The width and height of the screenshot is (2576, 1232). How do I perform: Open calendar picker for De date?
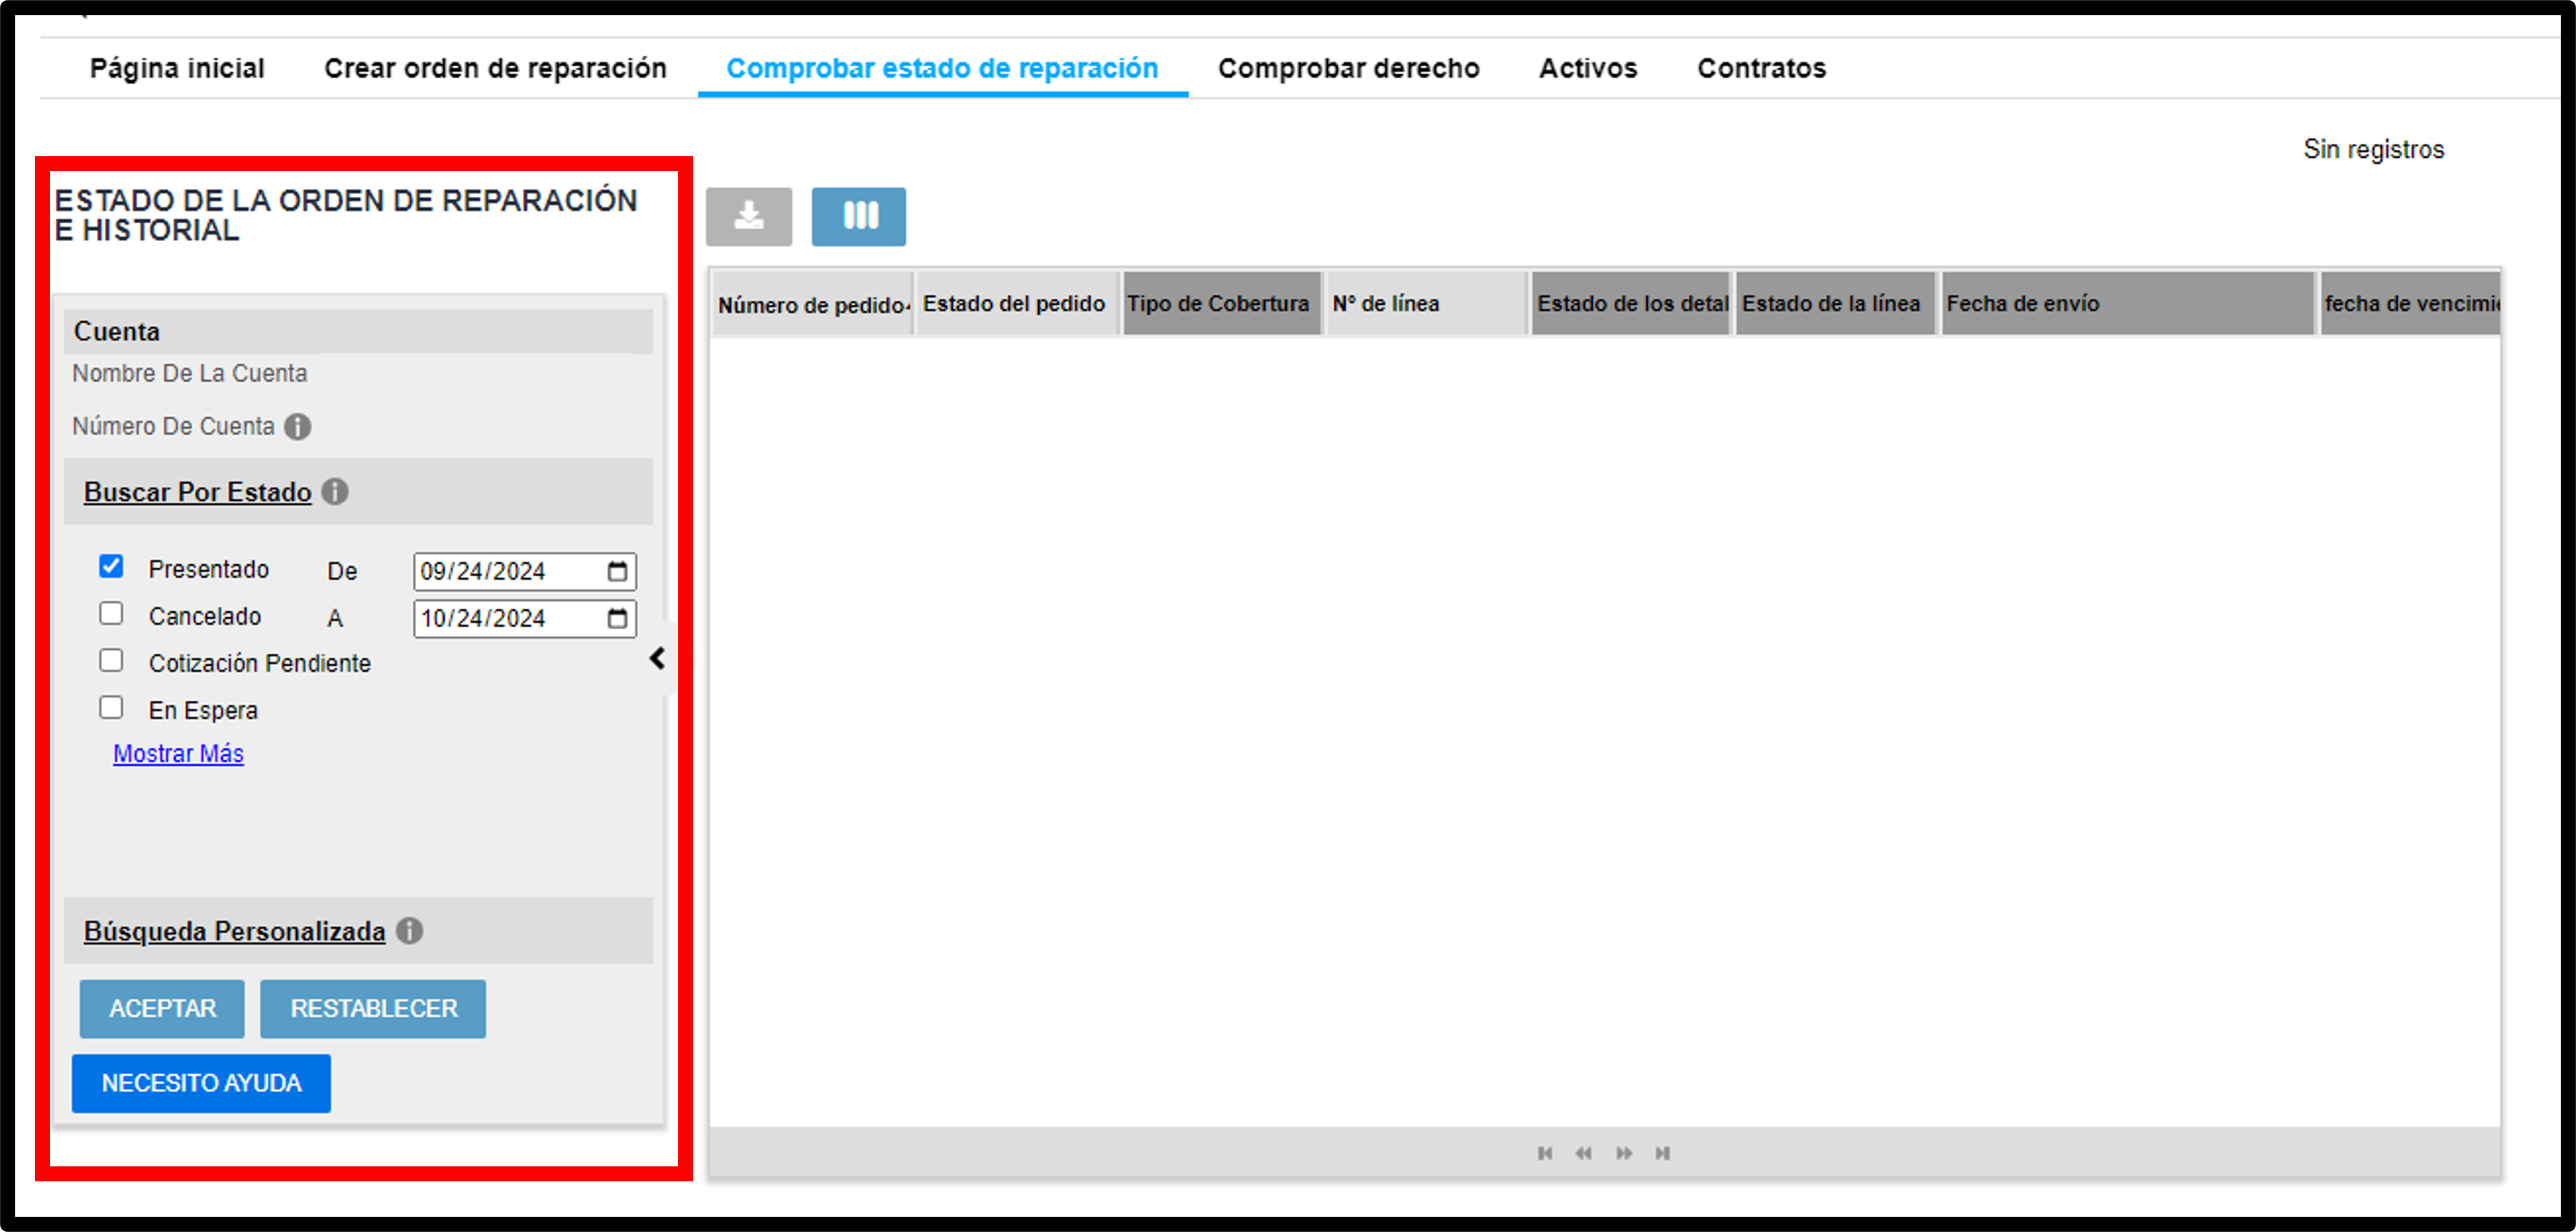tap(617, 571)
